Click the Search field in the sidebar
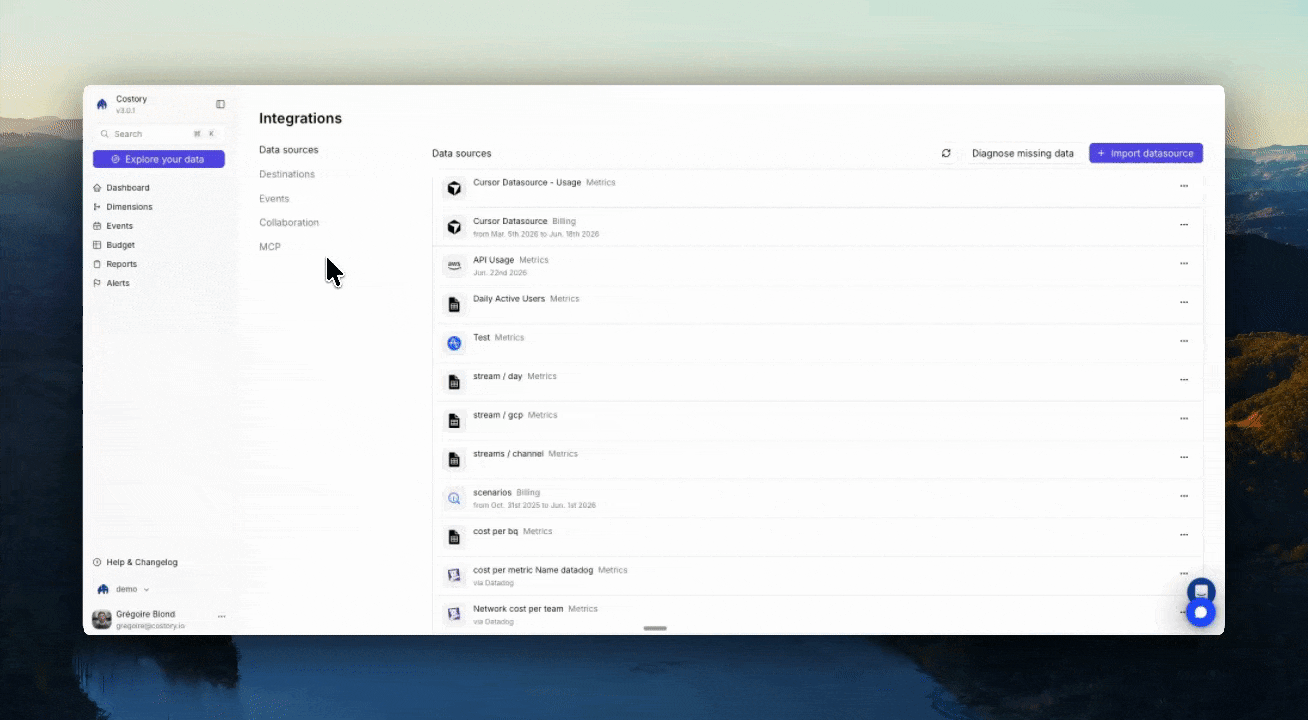The image size is (1308, 720). (159, 133)
